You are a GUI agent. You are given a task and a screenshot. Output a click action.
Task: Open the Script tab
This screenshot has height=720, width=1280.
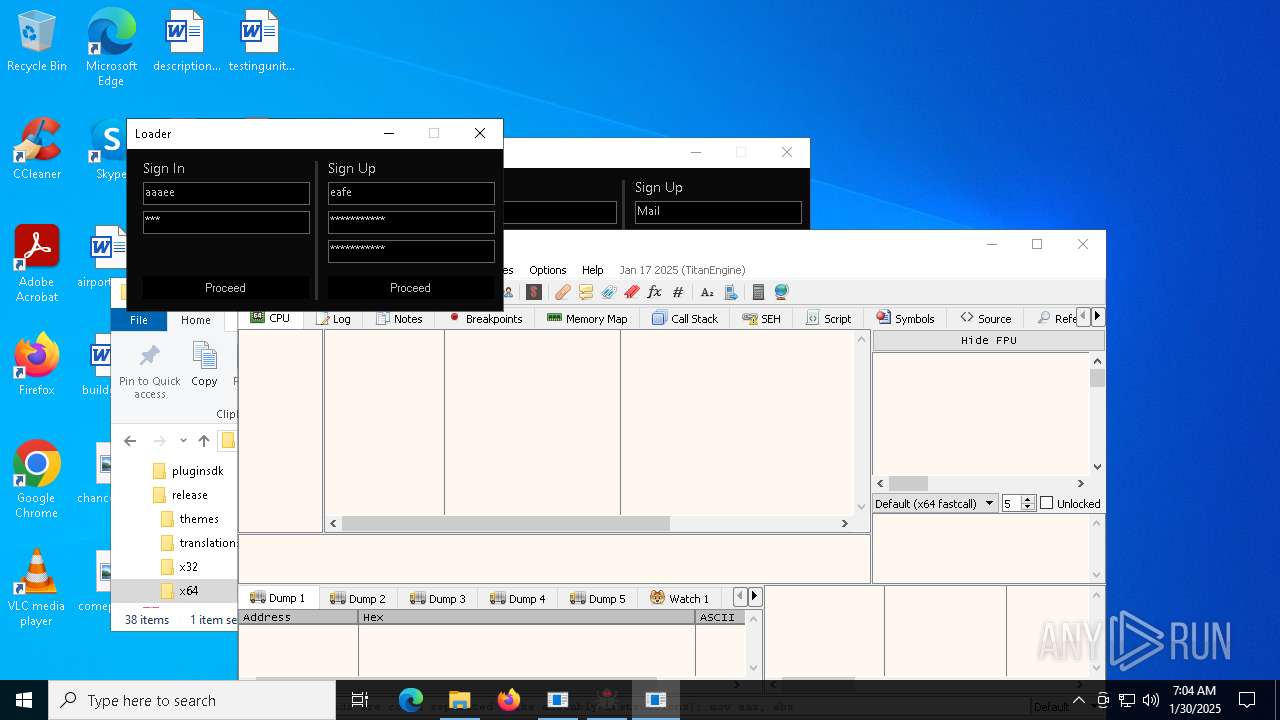coord(827,318)
